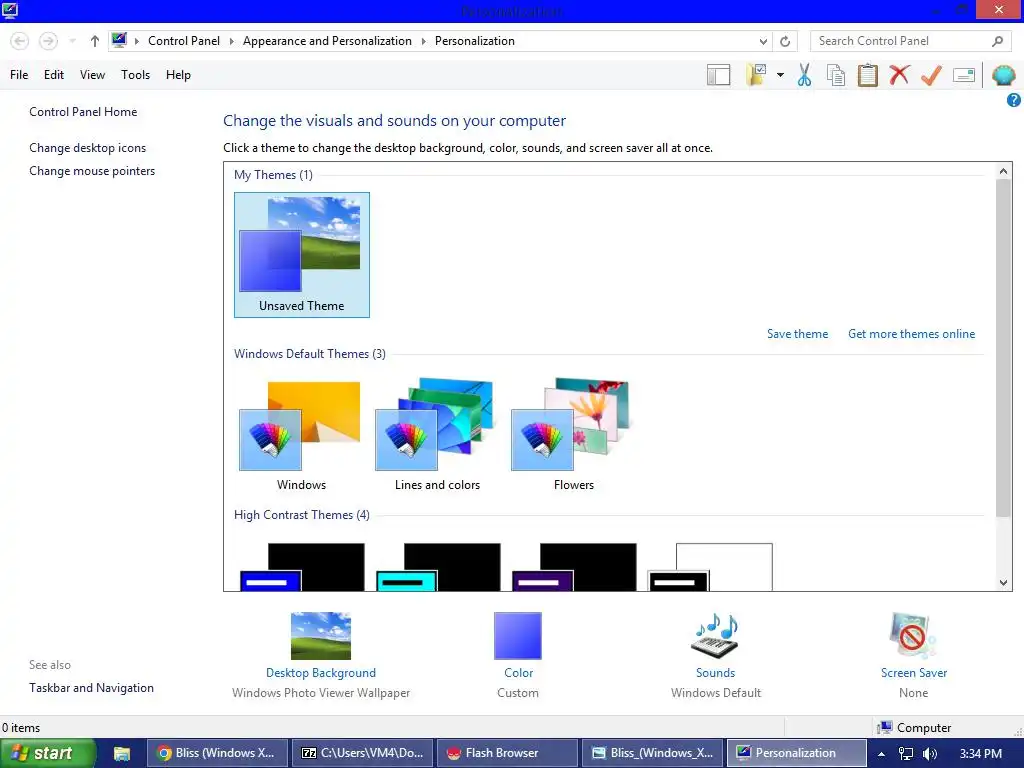1024x768 pixels.
Task: Click Get more themes online
Action: (912, 334)
